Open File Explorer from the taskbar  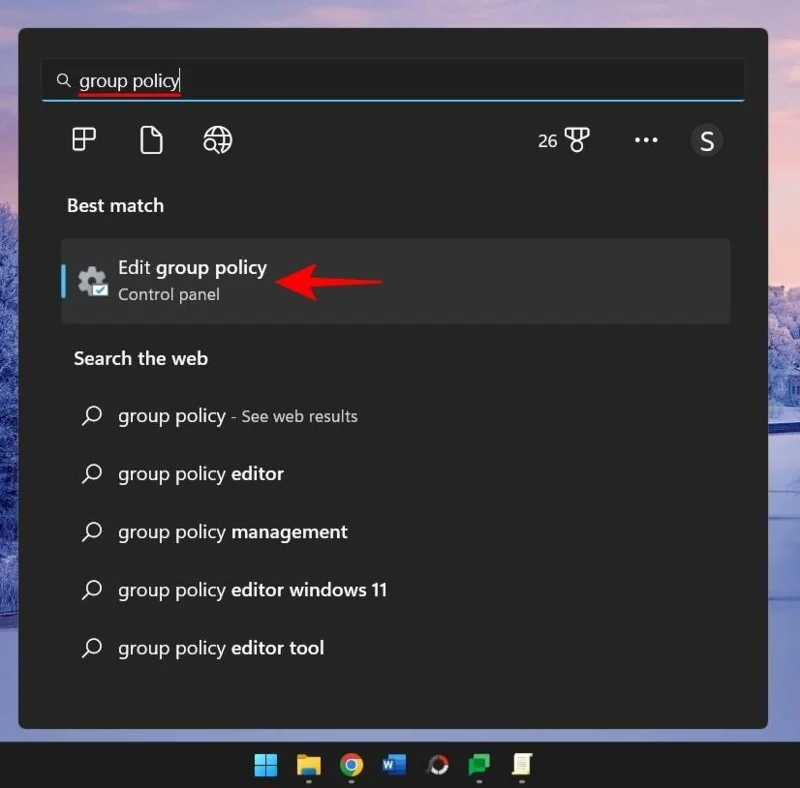pos(309,765)
